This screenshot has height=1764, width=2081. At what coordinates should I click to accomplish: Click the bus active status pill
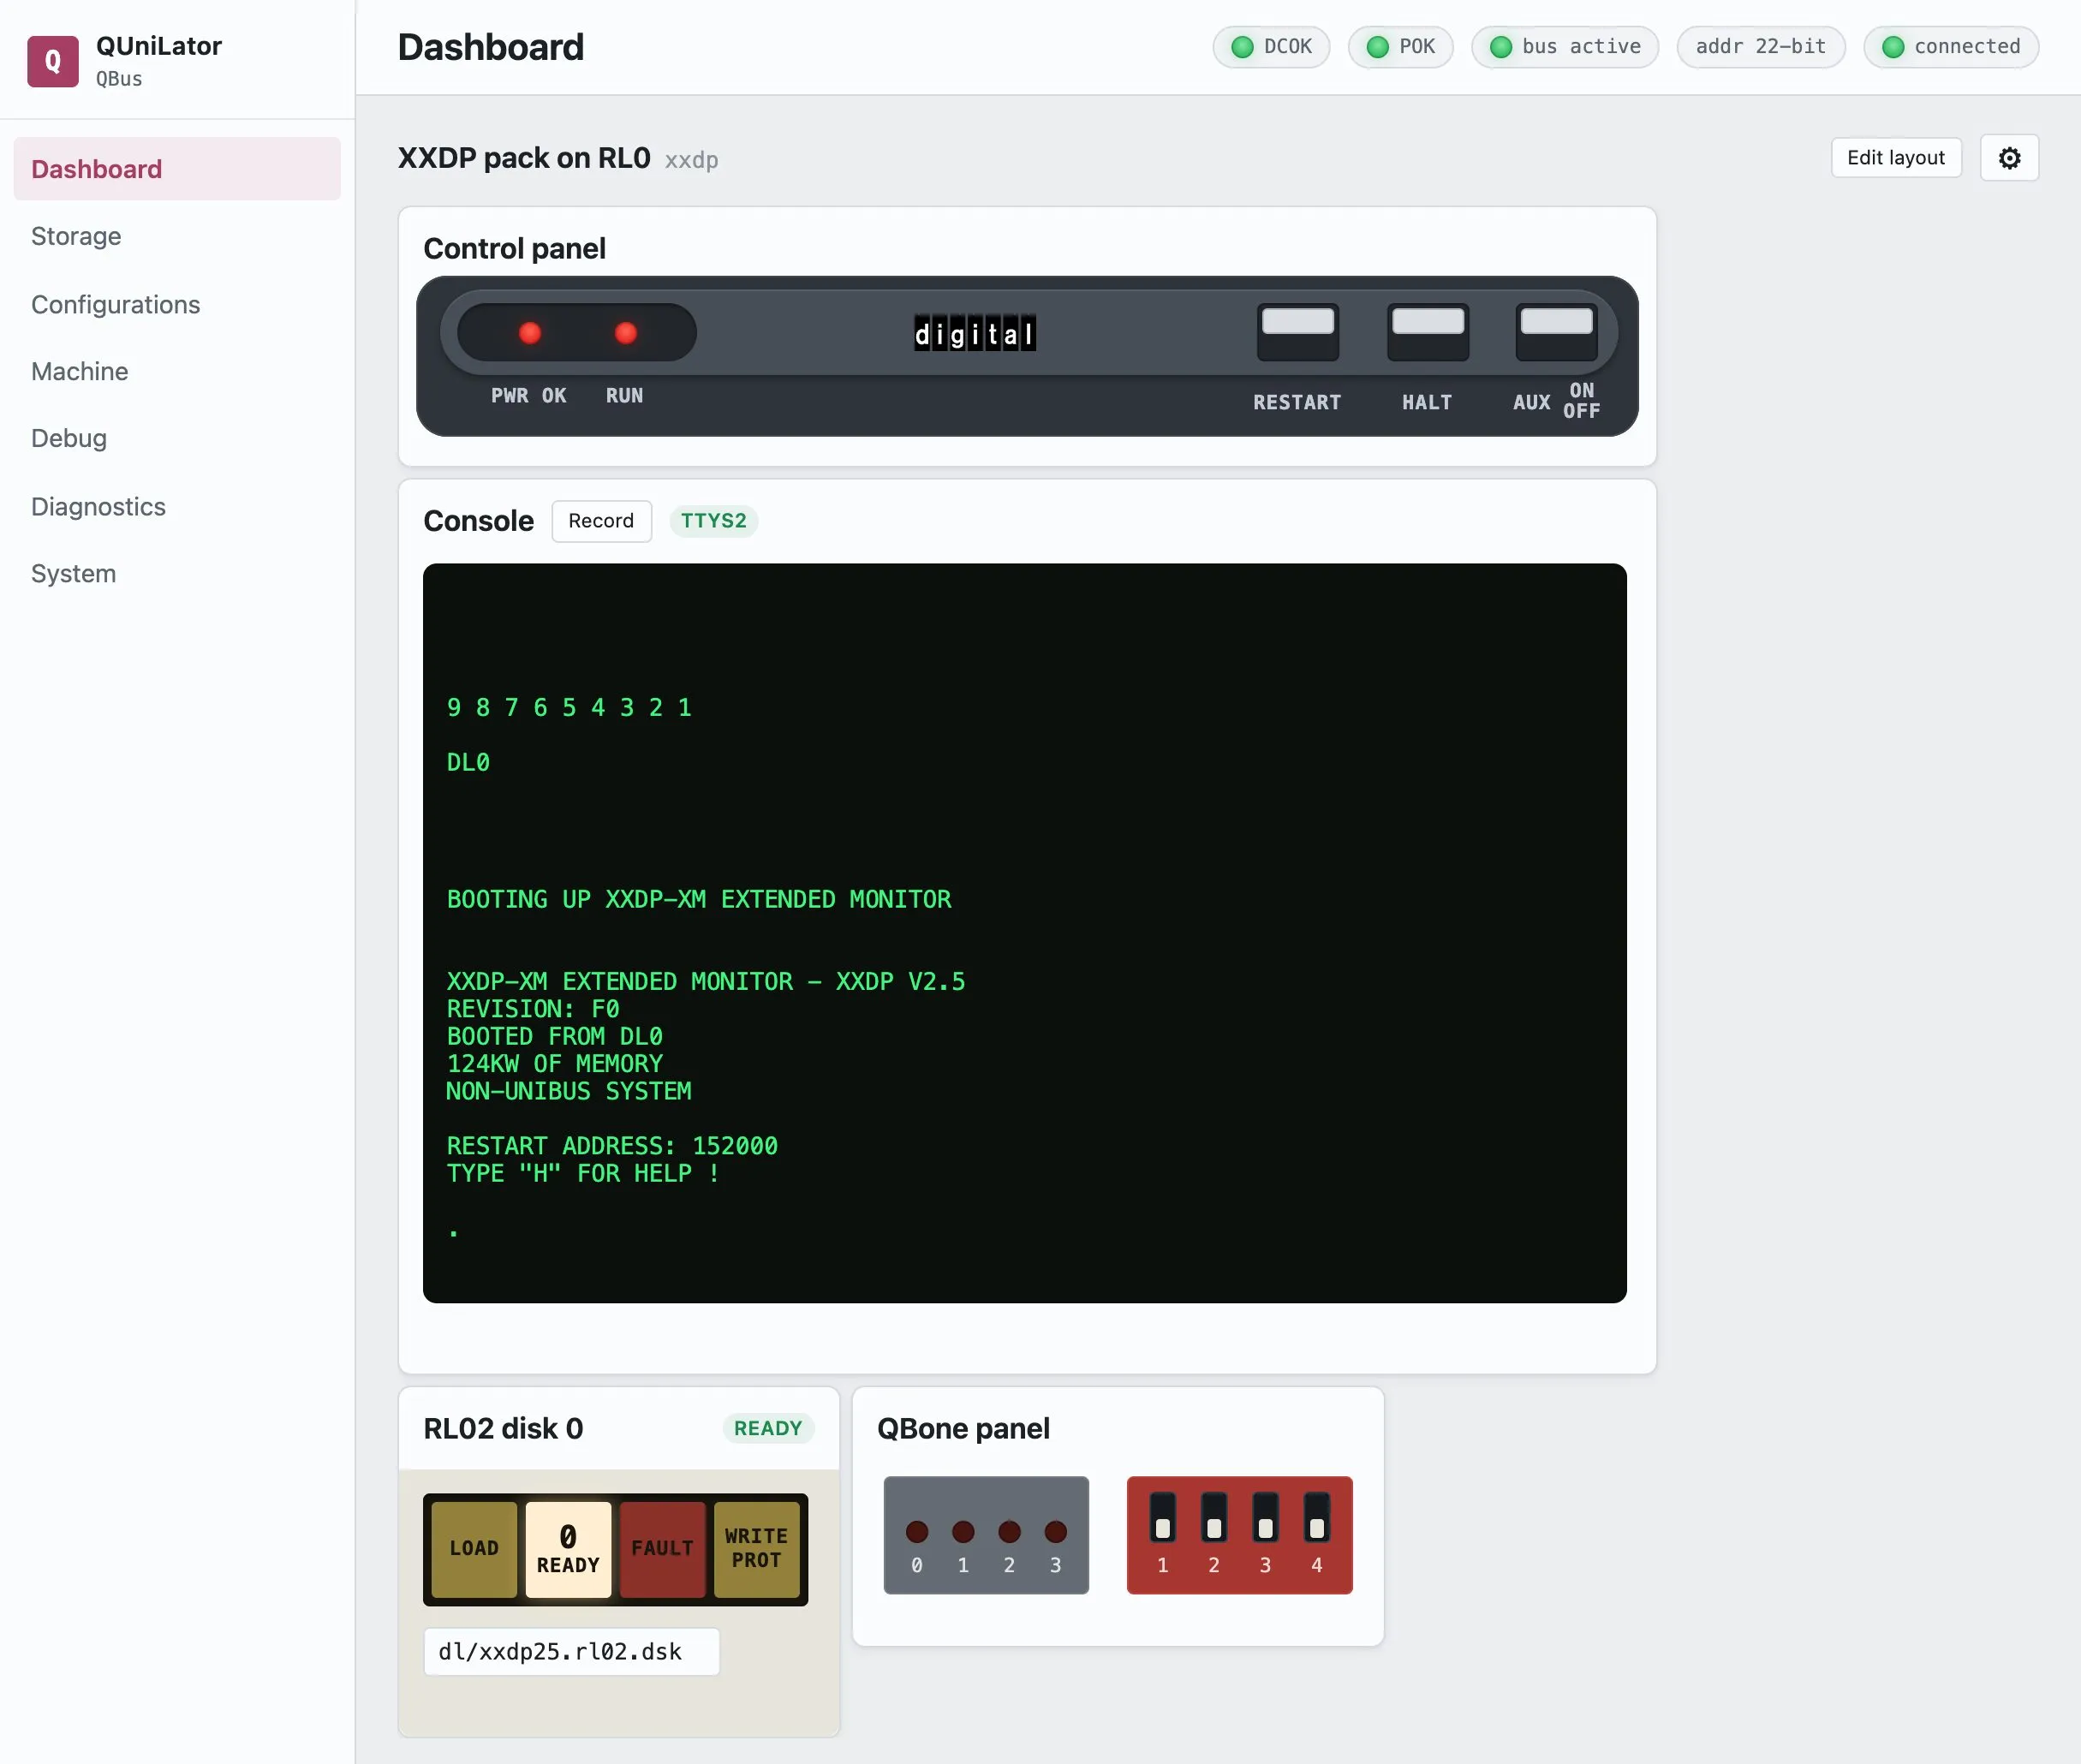tap(1565, 47)
